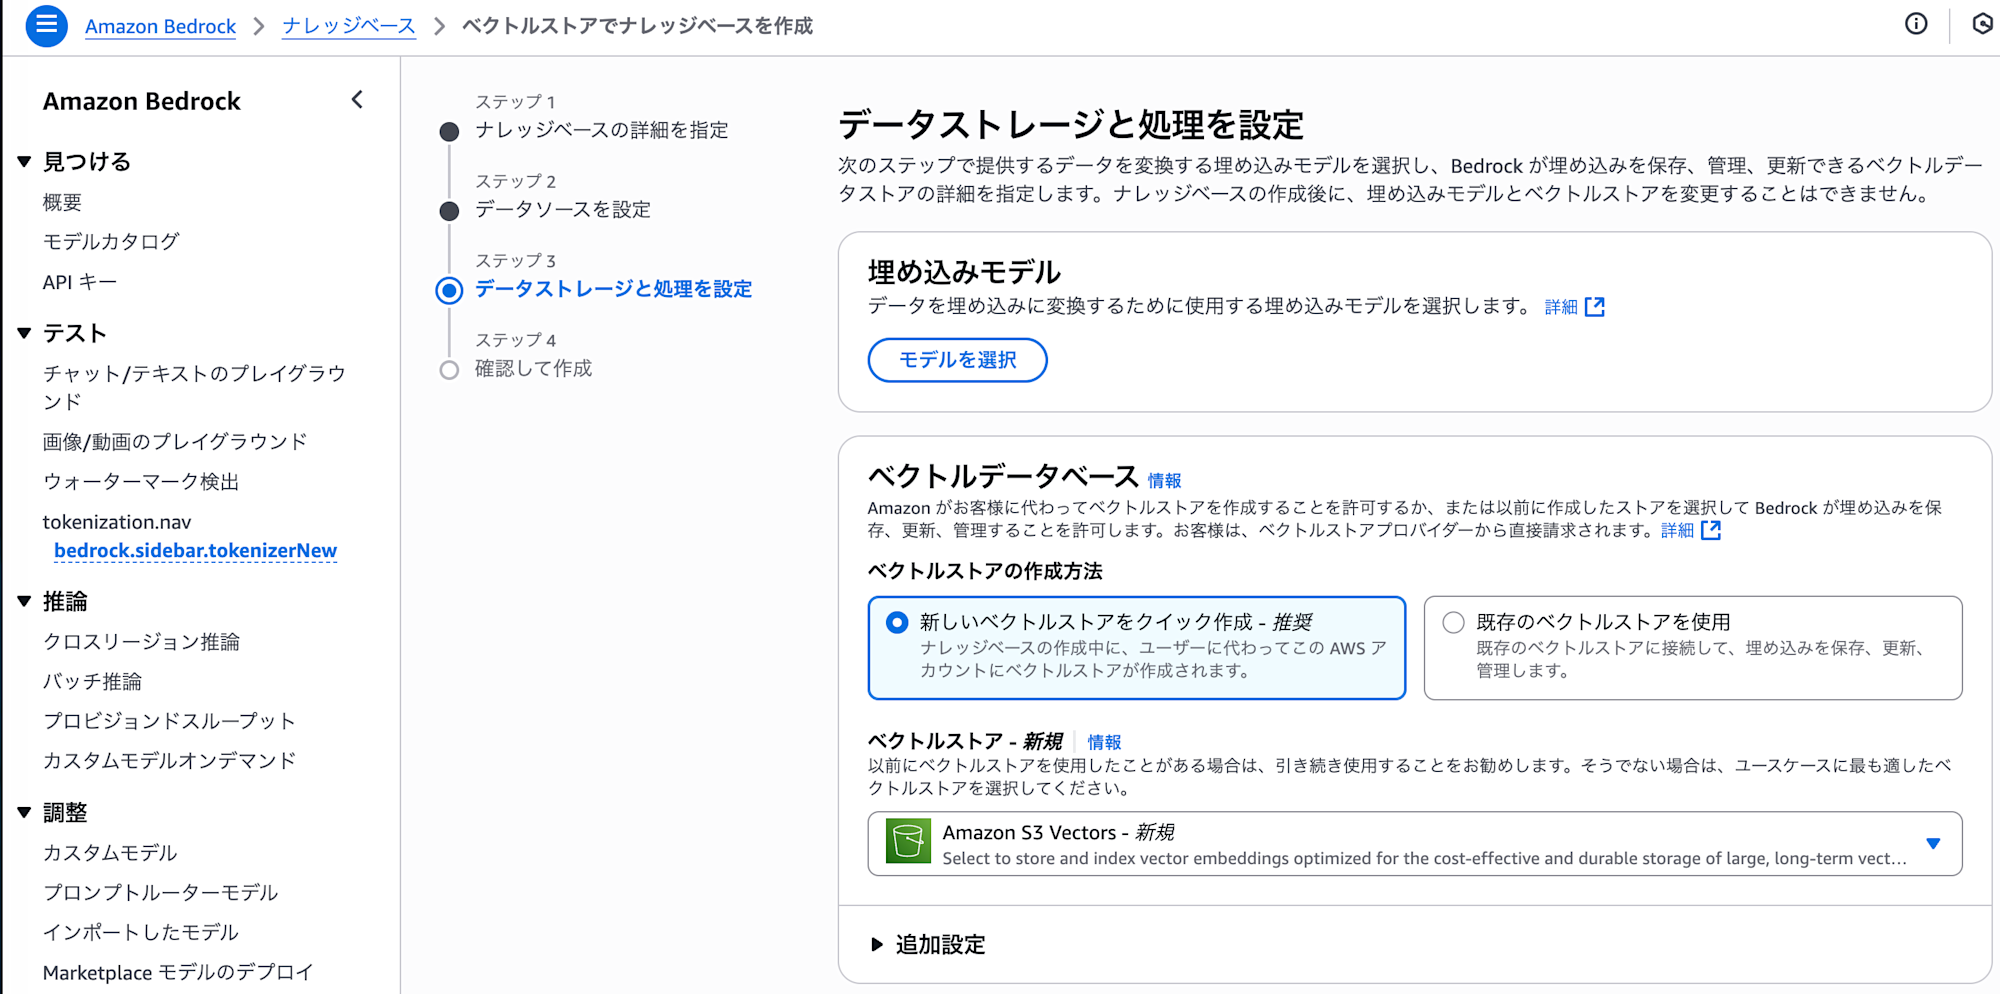Open the recent activity icon top right

1981,24
